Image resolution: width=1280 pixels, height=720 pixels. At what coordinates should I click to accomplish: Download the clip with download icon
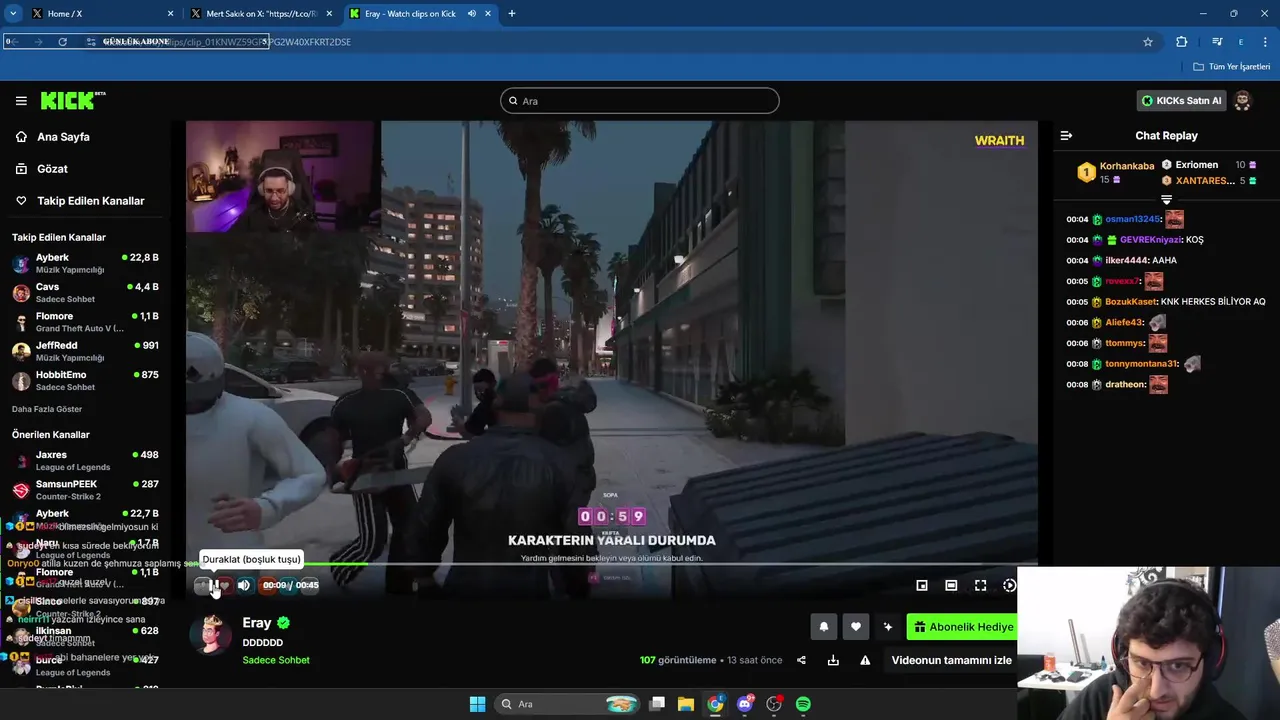coord(833,660)
